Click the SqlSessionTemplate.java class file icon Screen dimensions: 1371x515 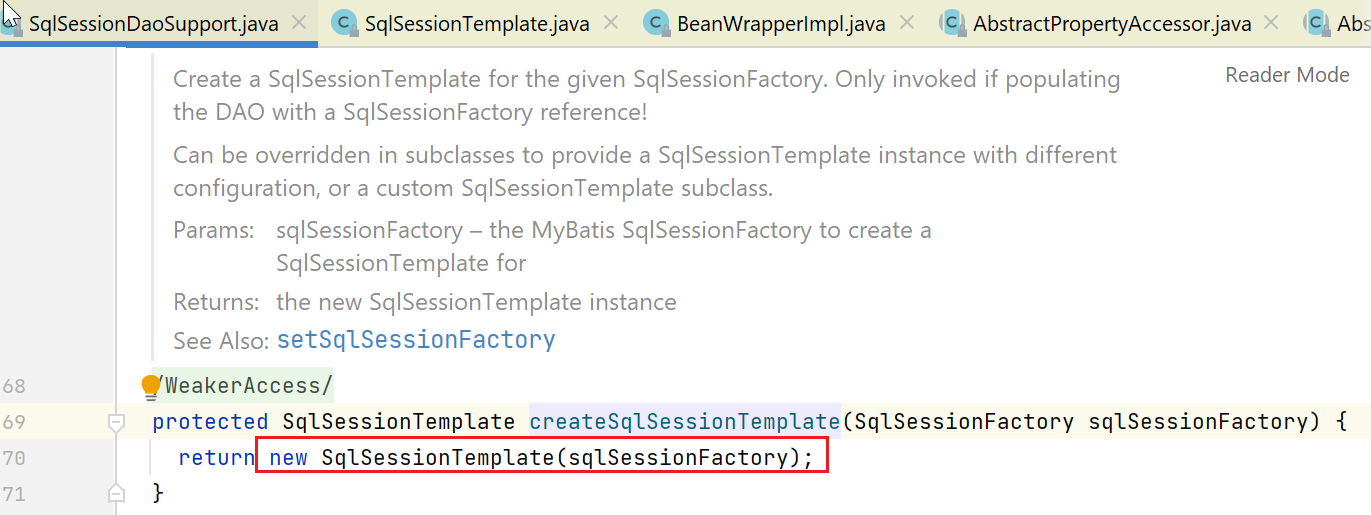click(x=344, y=22)
